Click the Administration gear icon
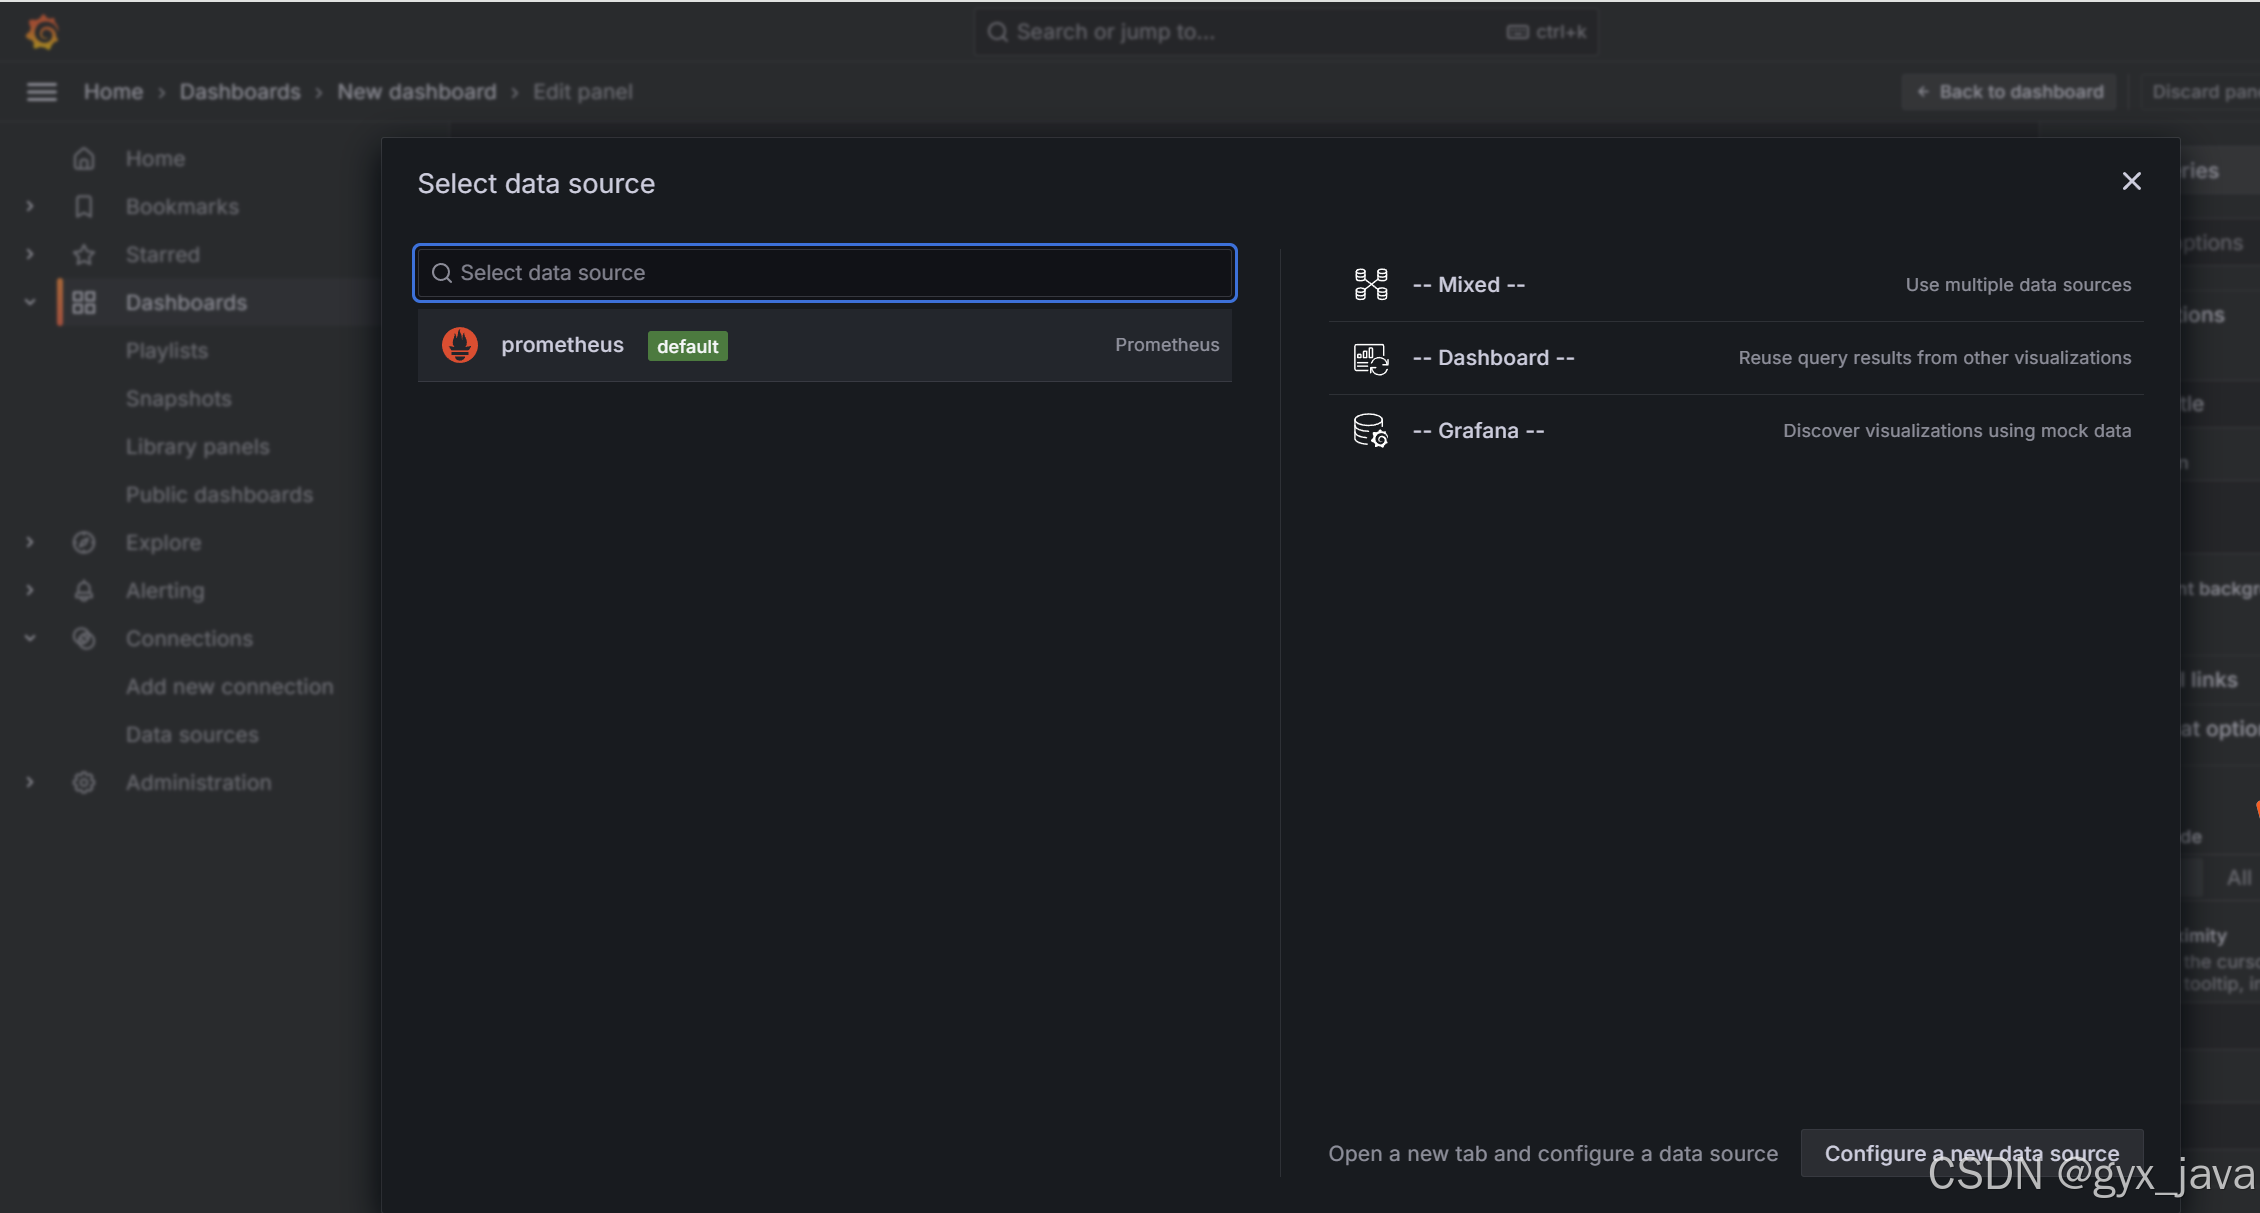The image size is (2260, 1213). click(x=84, y=783)
